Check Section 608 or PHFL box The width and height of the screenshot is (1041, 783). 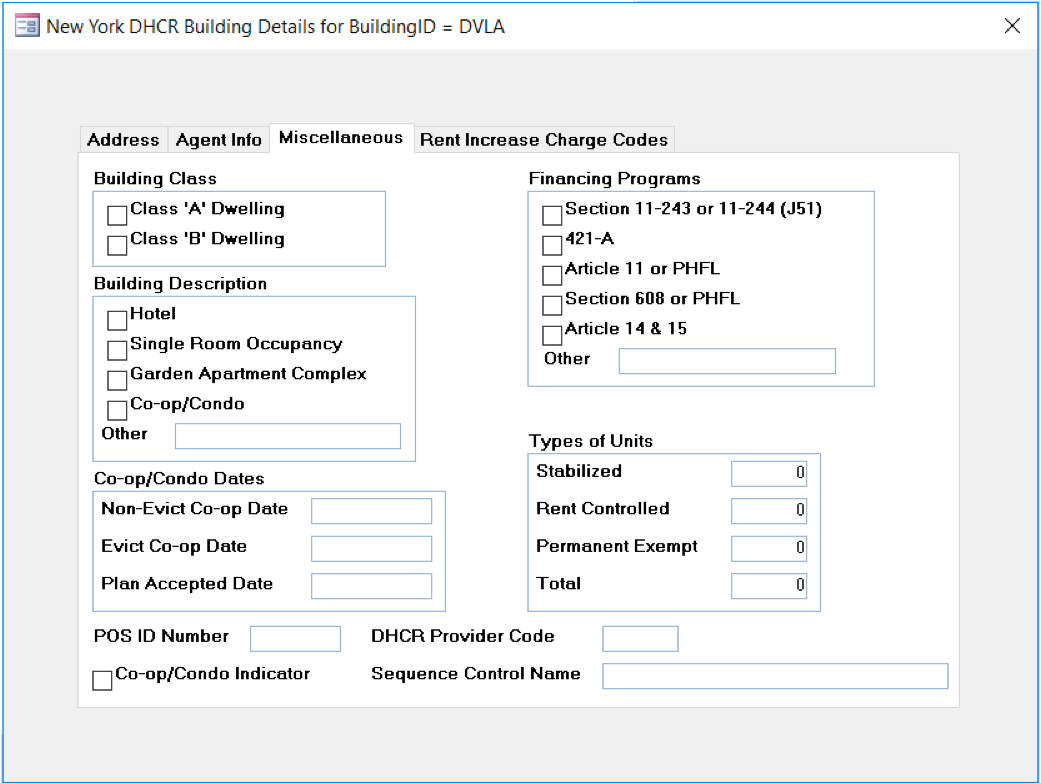point(552,305)
